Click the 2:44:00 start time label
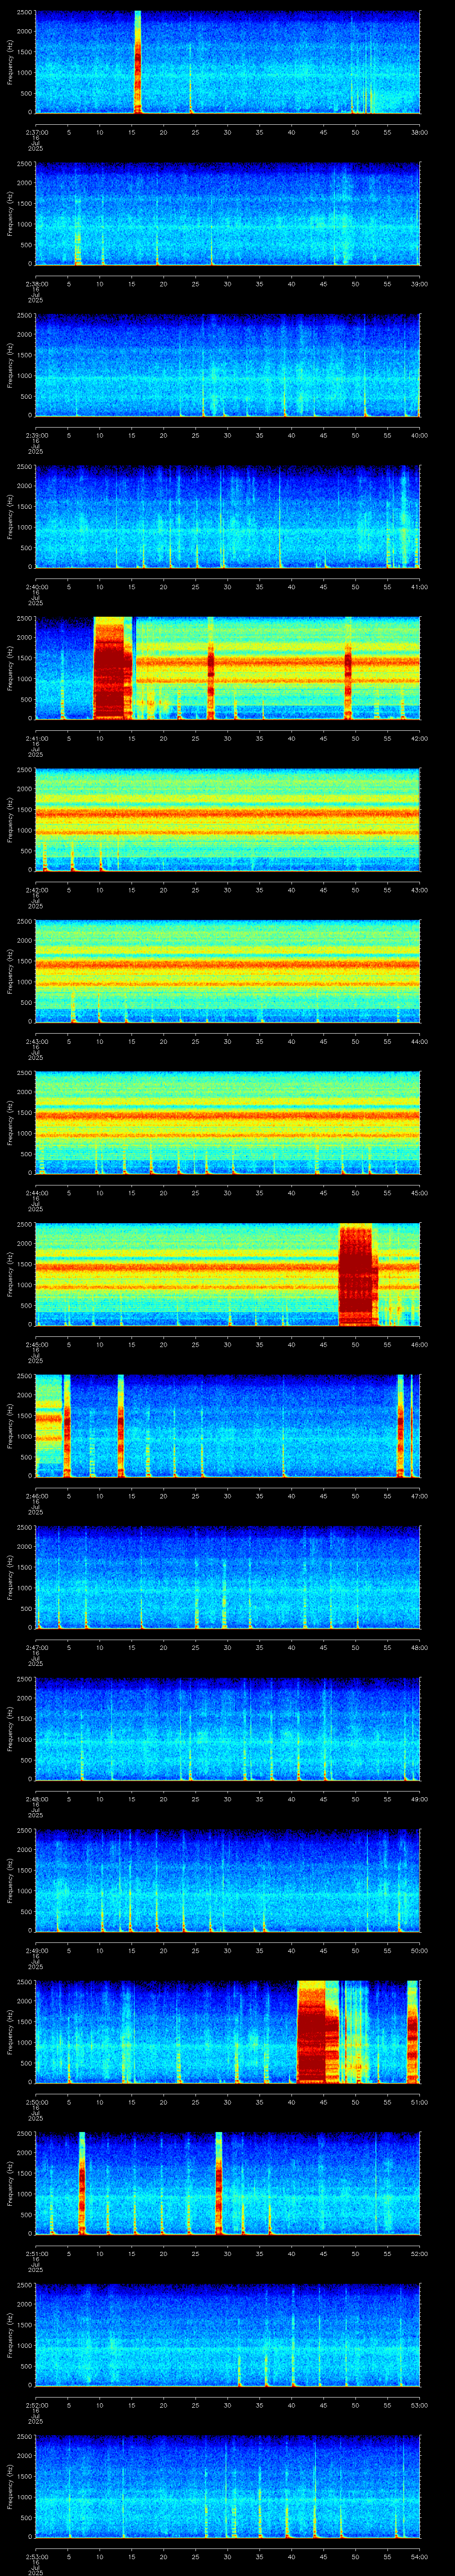 tap(36, 1192)
